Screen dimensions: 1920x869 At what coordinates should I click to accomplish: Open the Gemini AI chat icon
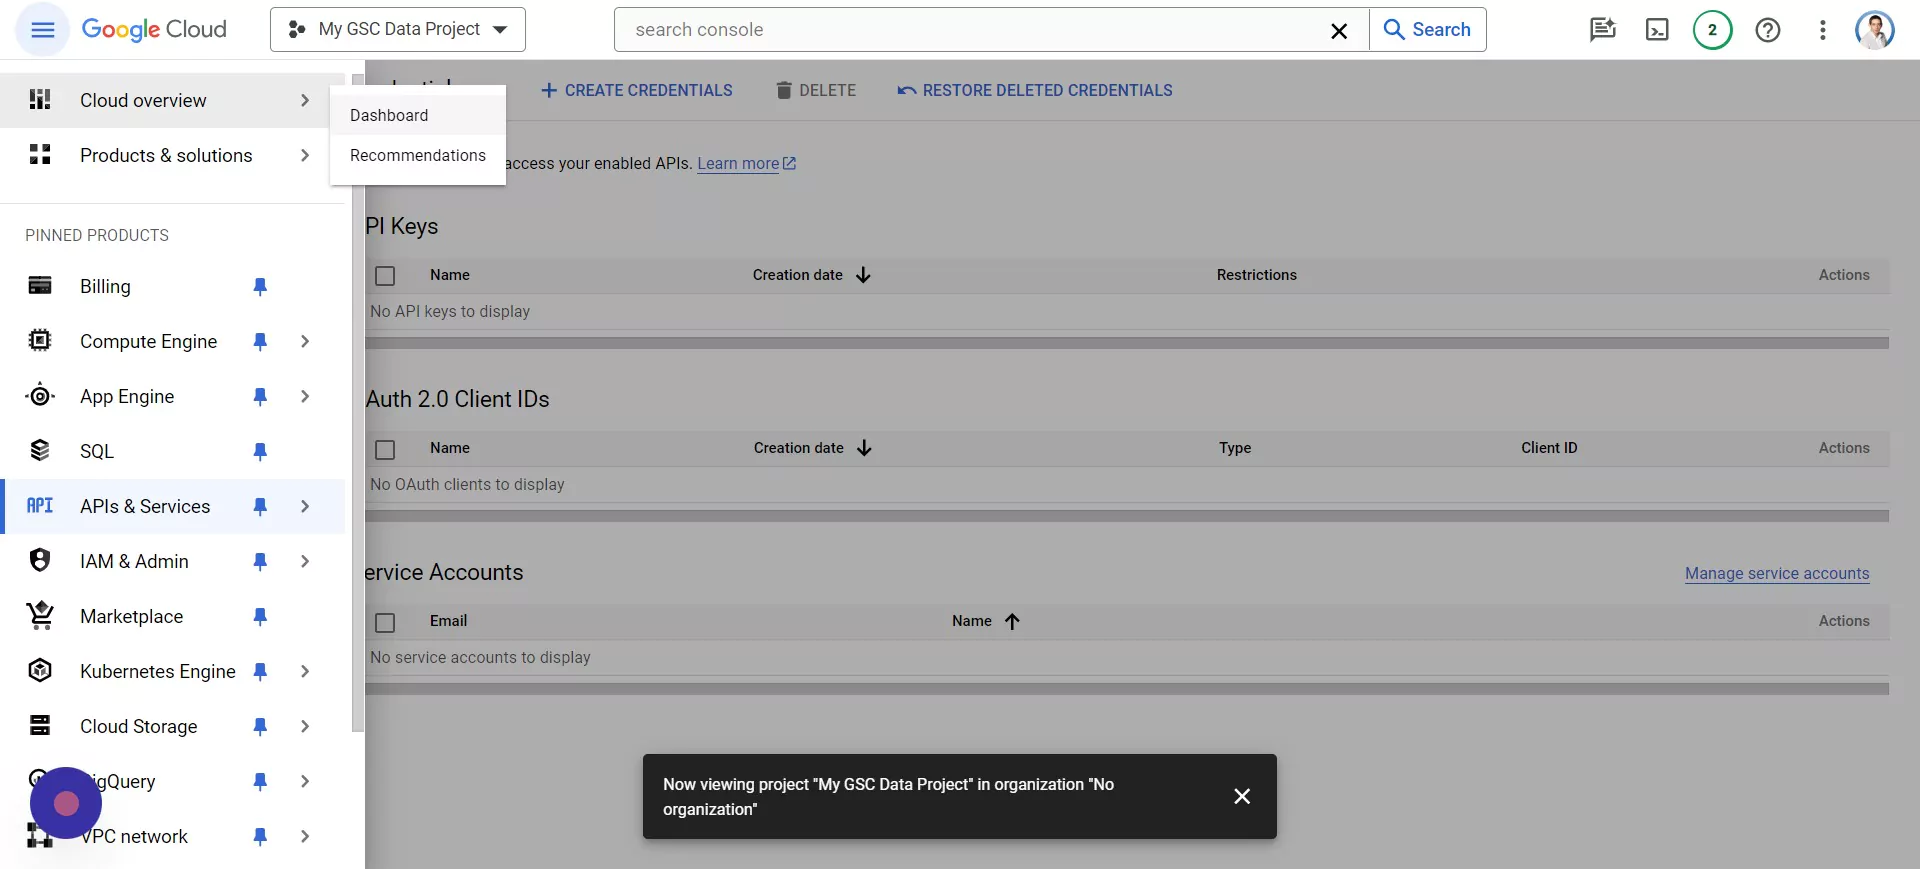[x=1602, y=30]
